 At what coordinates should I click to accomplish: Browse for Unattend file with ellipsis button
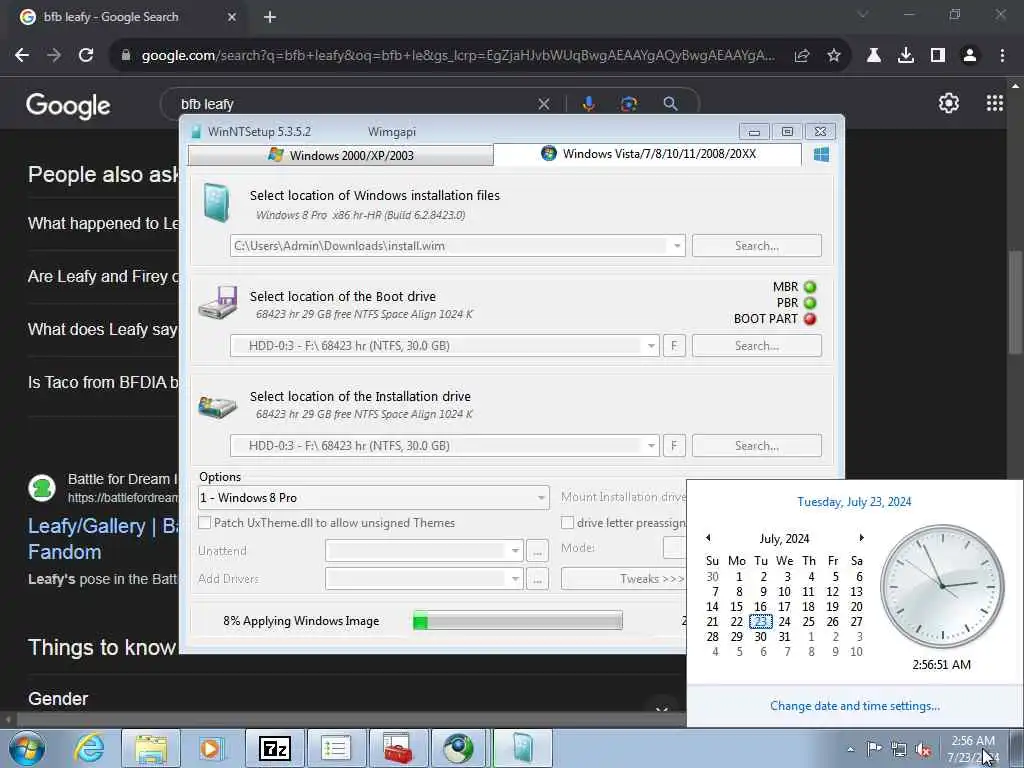tap(537, 551)
